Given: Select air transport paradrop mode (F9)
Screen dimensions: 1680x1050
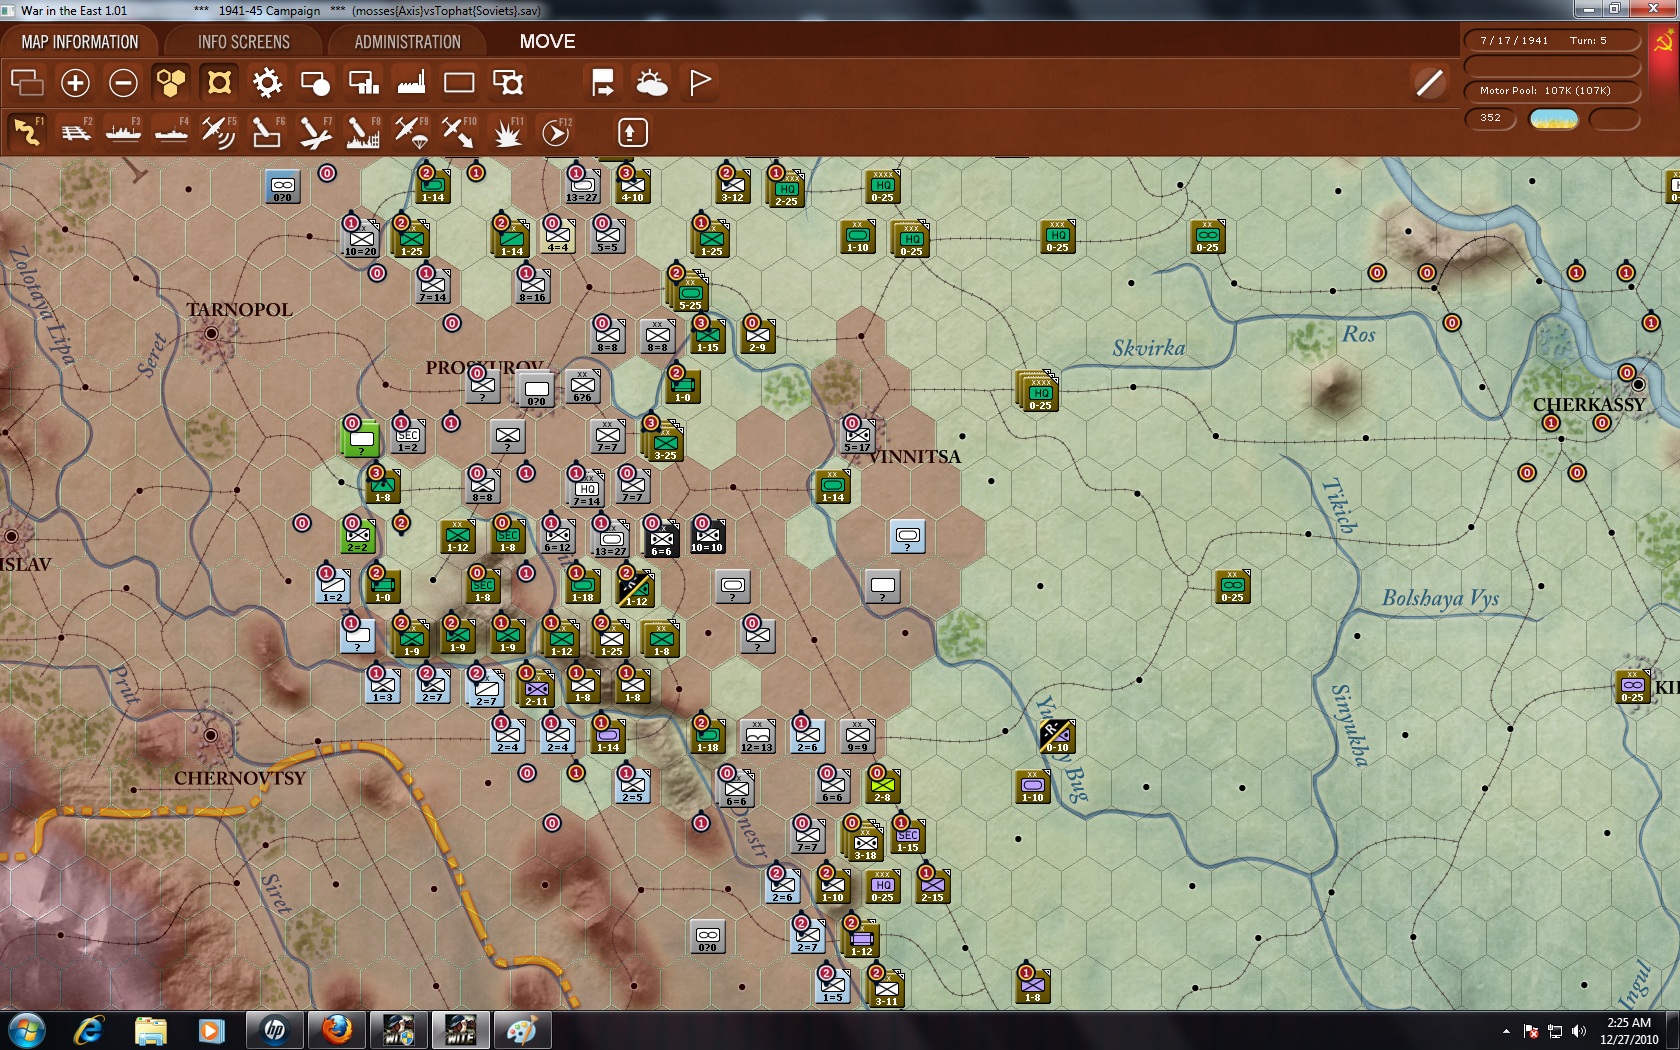Looking at the screenshot, I should click(x=411, y=132).
